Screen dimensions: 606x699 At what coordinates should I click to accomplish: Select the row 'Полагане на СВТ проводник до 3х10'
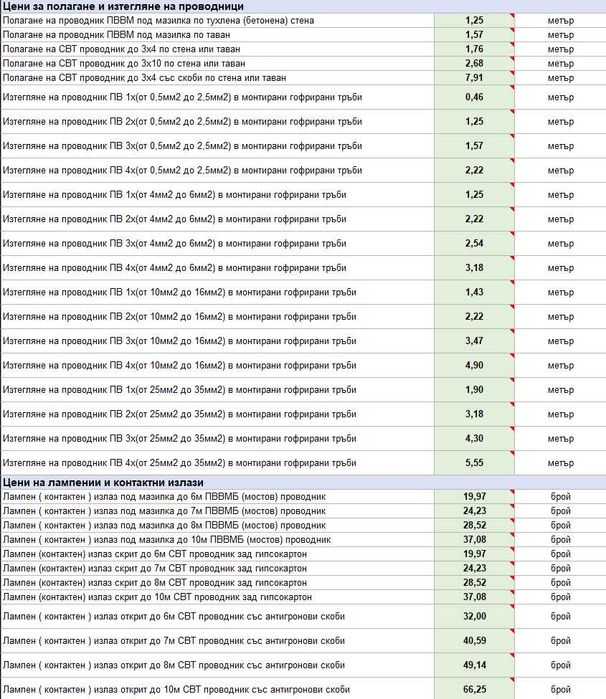point(303,63)
